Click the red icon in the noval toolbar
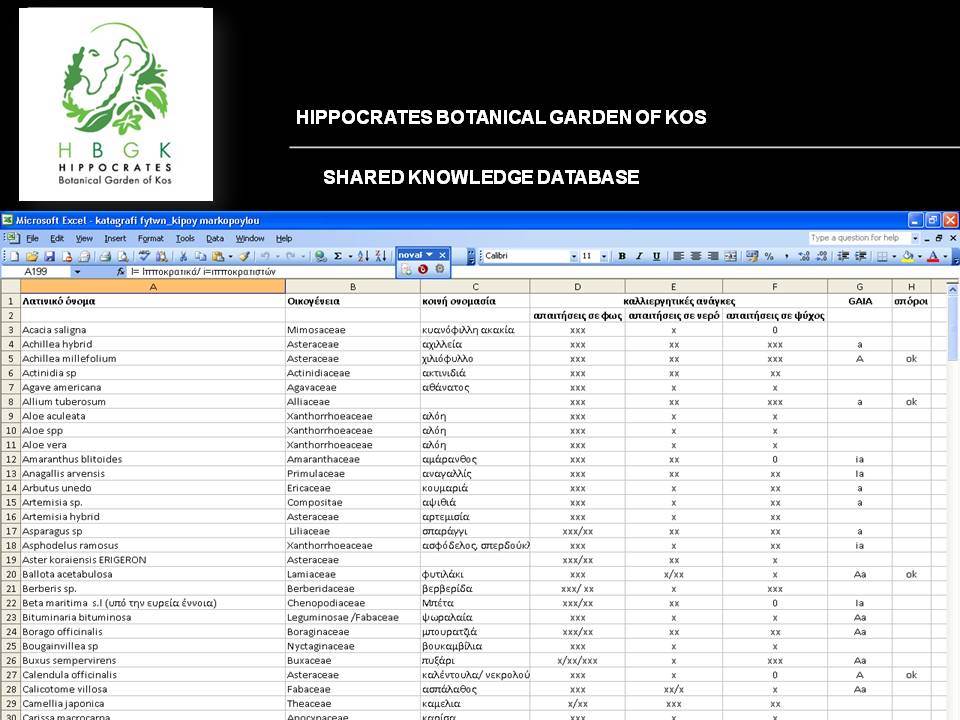The image size is (960, 720). pos(423,269)
